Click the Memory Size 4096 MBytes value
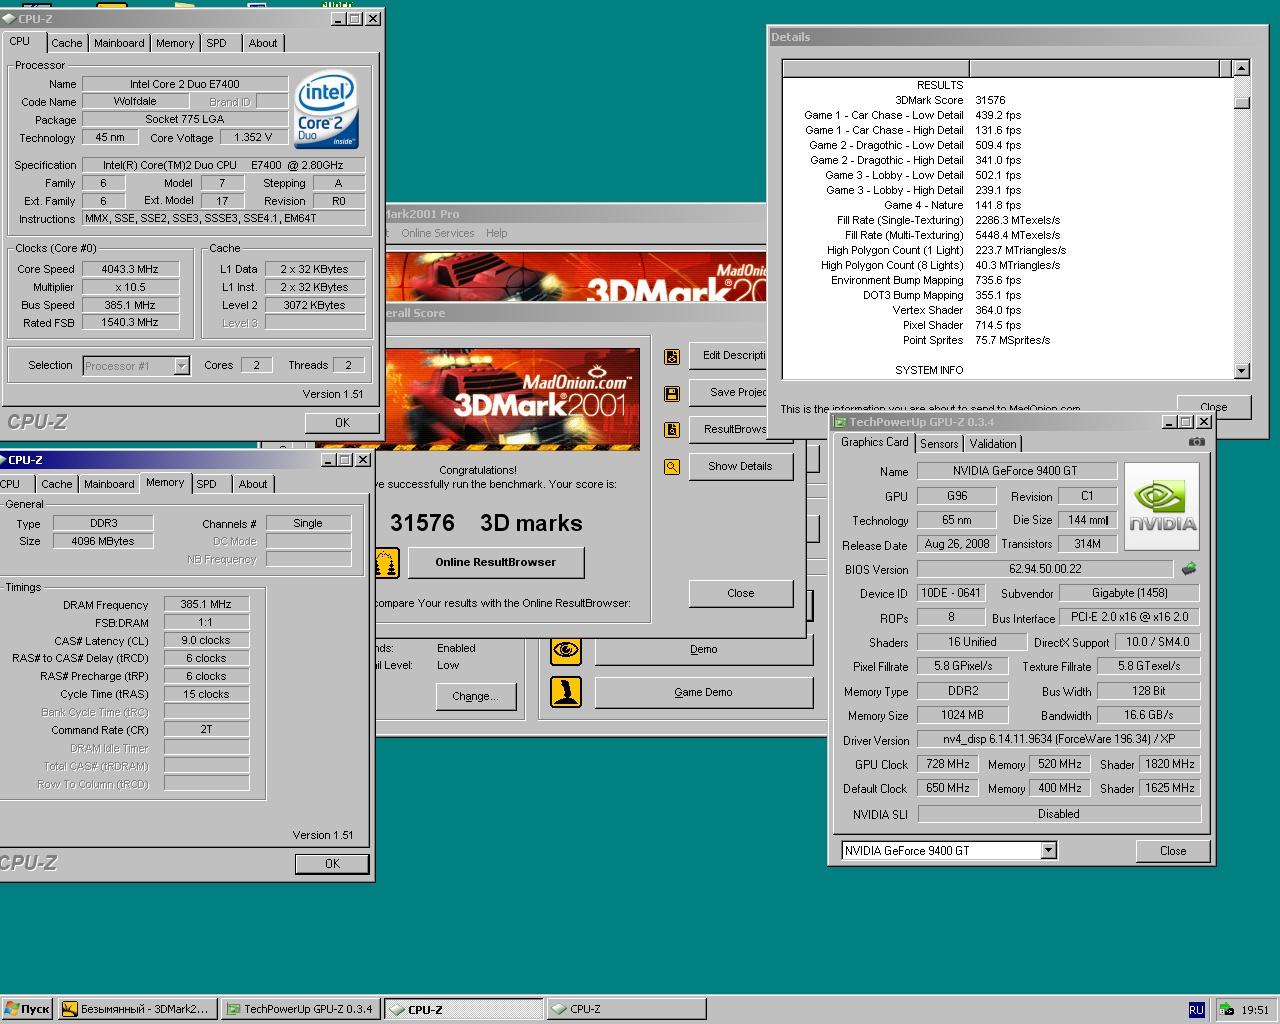Image resolution: width=1280 pixels, height=1024 pixels. [104, 541]
